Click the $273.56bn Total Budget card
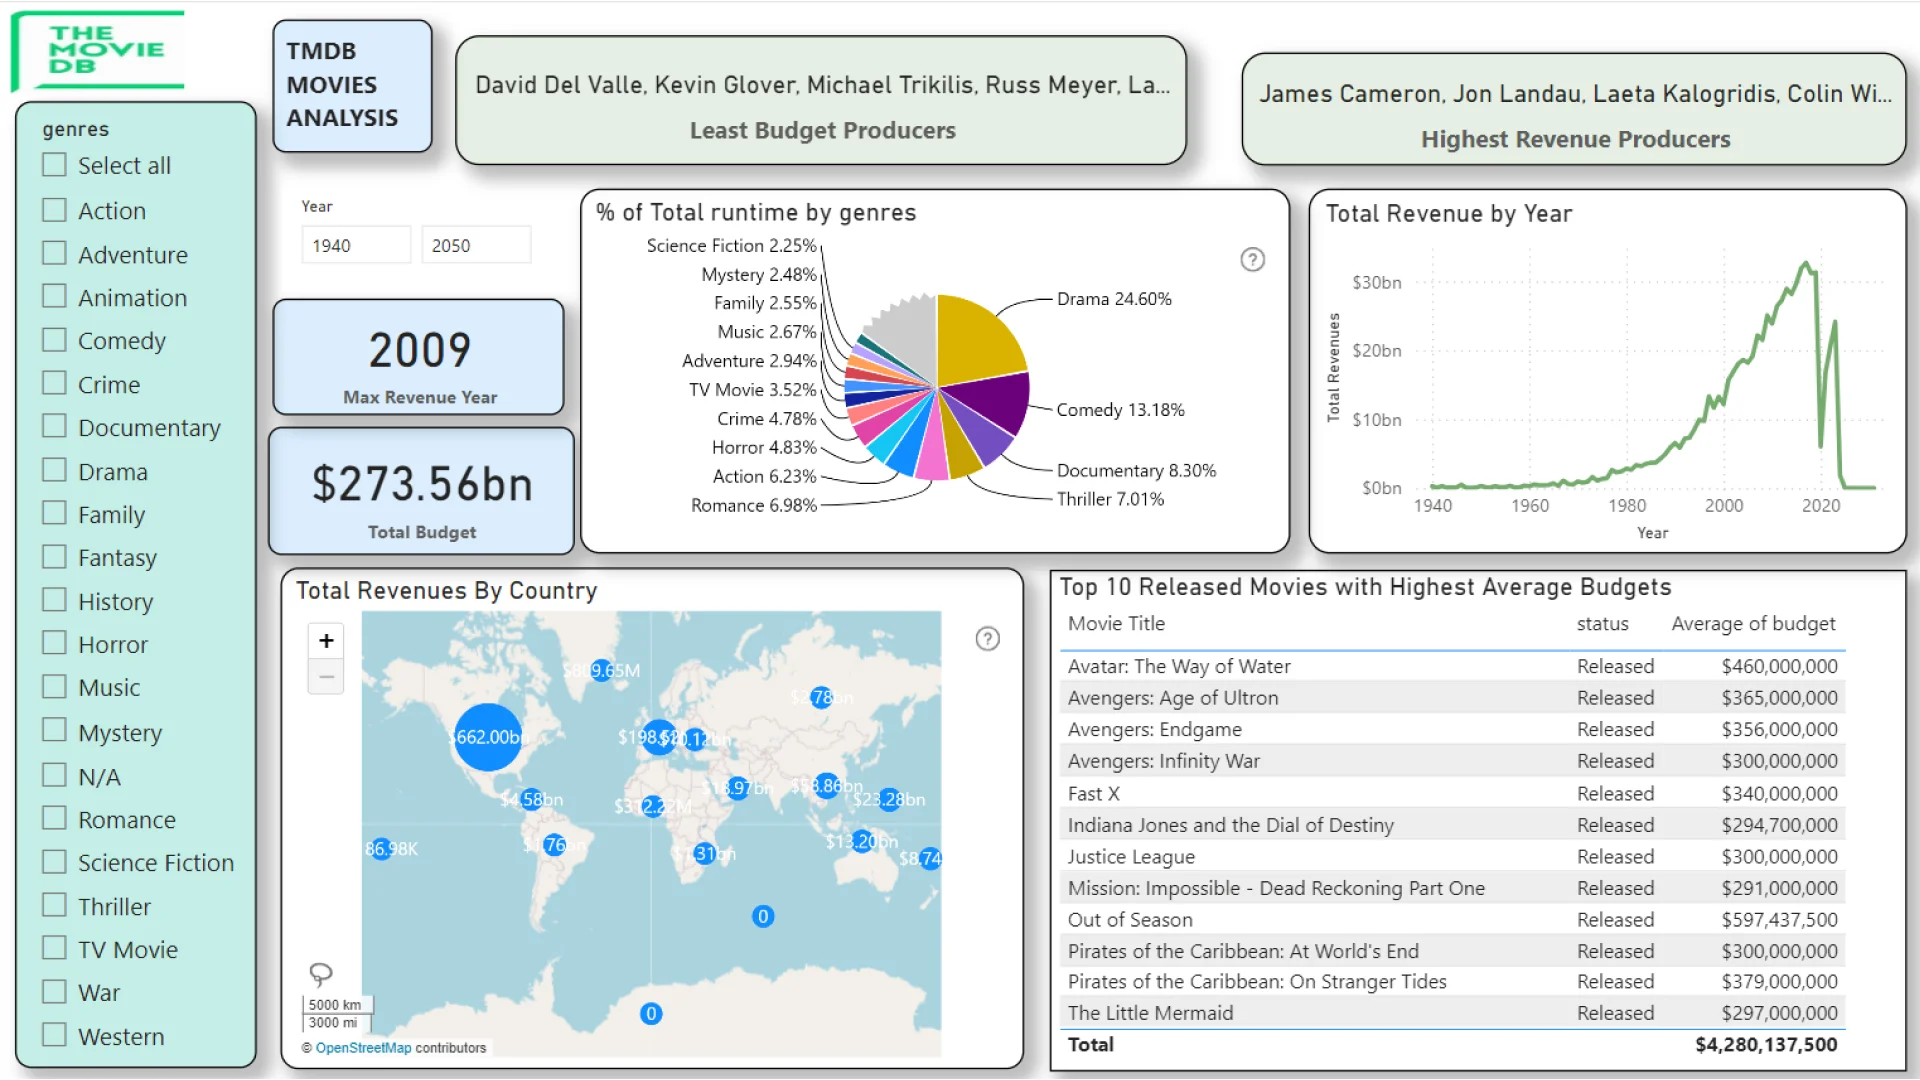 [422, 492]
